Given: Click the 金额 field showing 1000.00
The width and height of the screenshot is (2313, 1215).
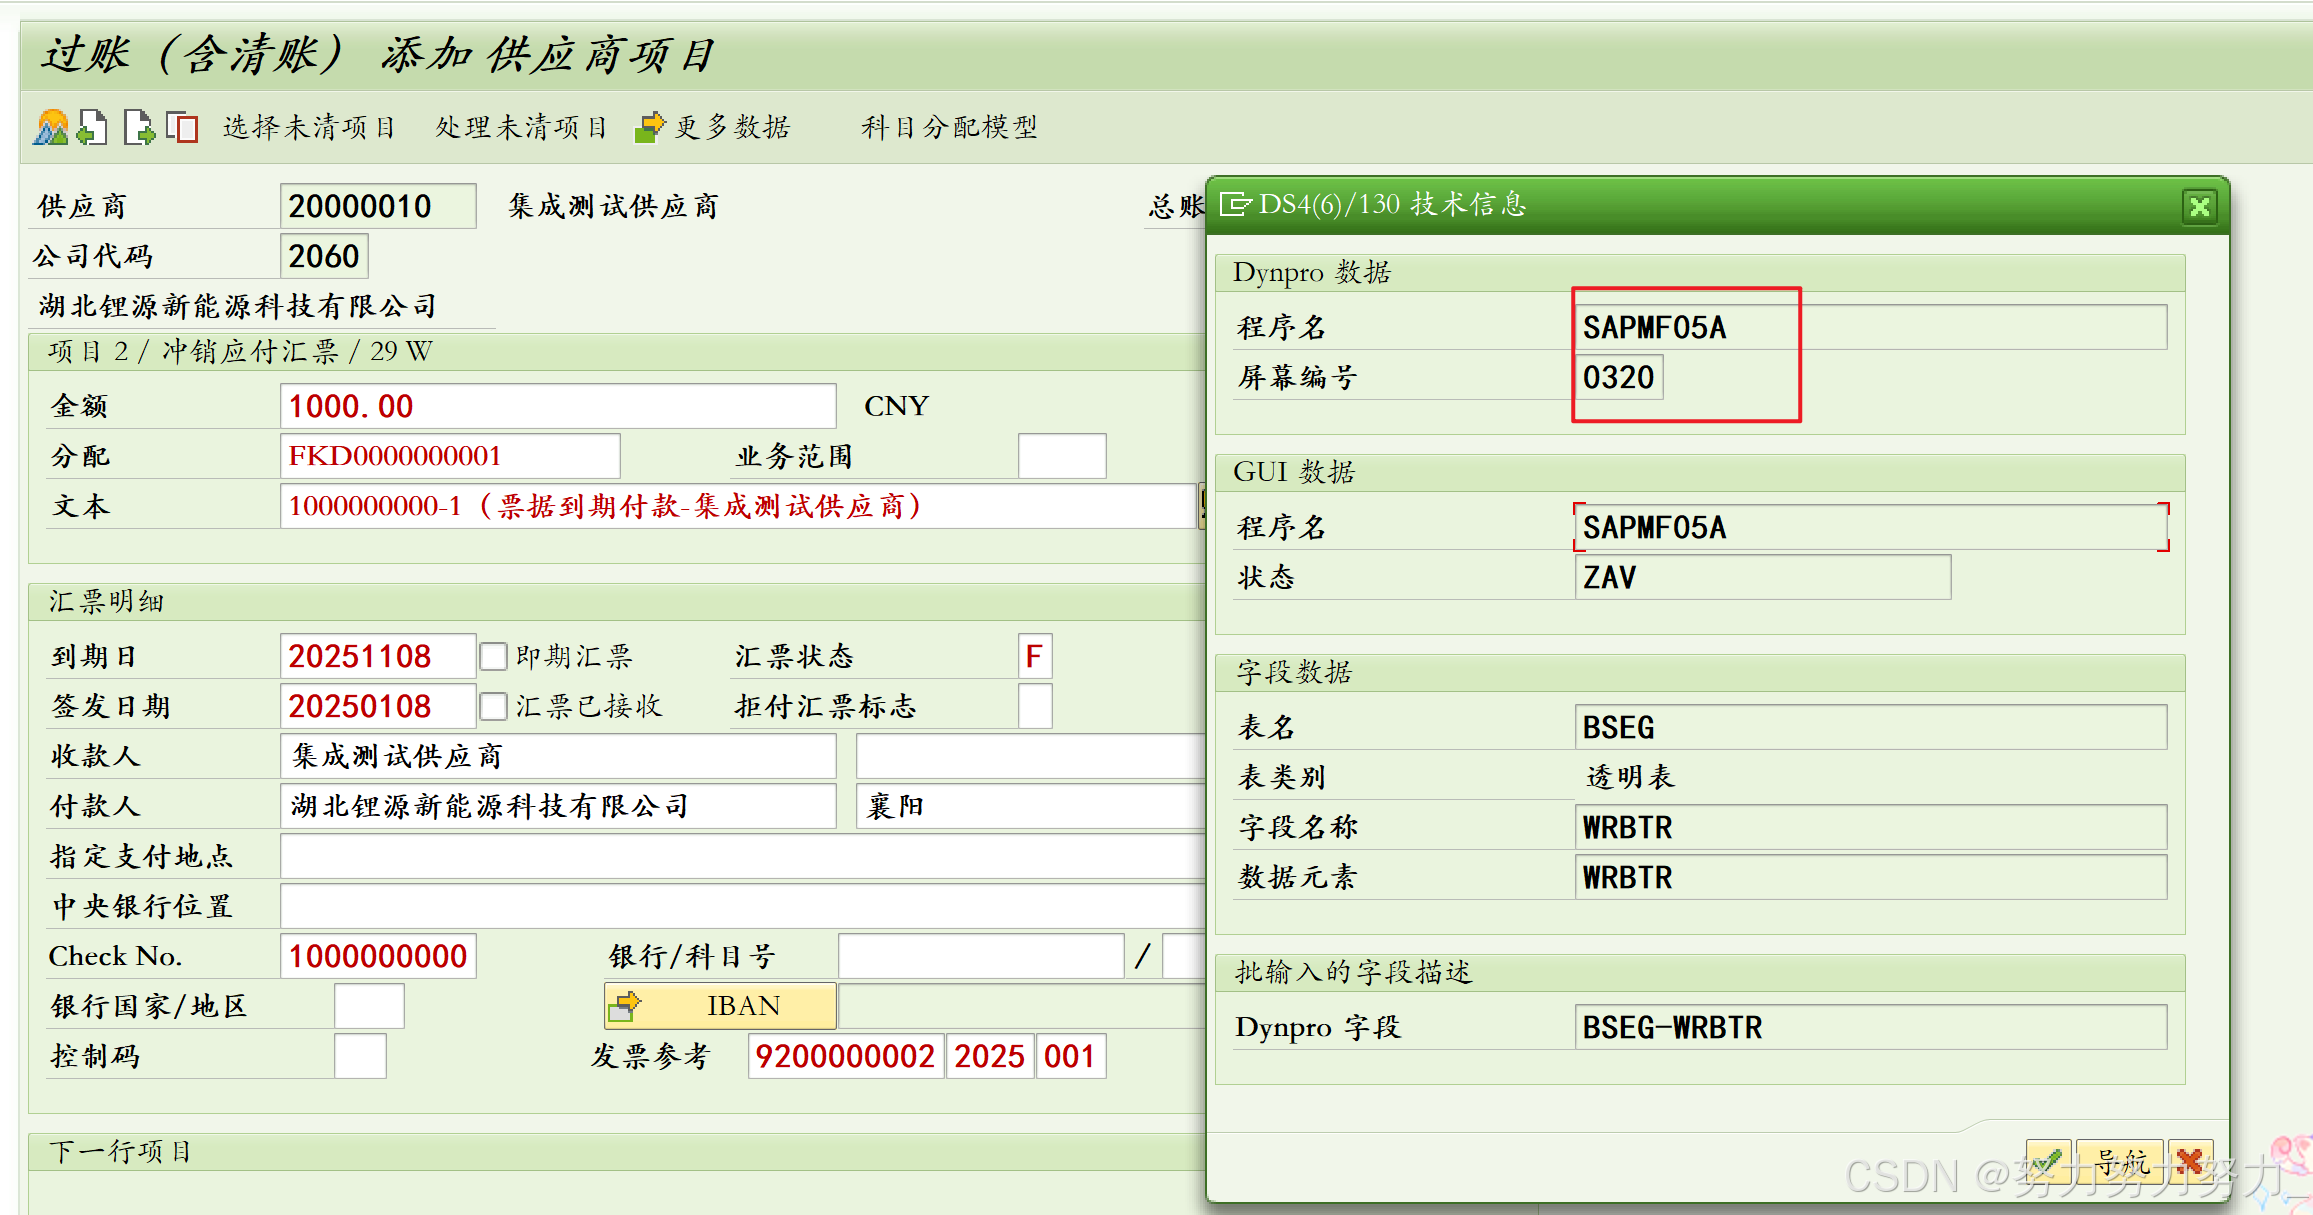Looking at the screenshot, I should click(x=557, y=406).
